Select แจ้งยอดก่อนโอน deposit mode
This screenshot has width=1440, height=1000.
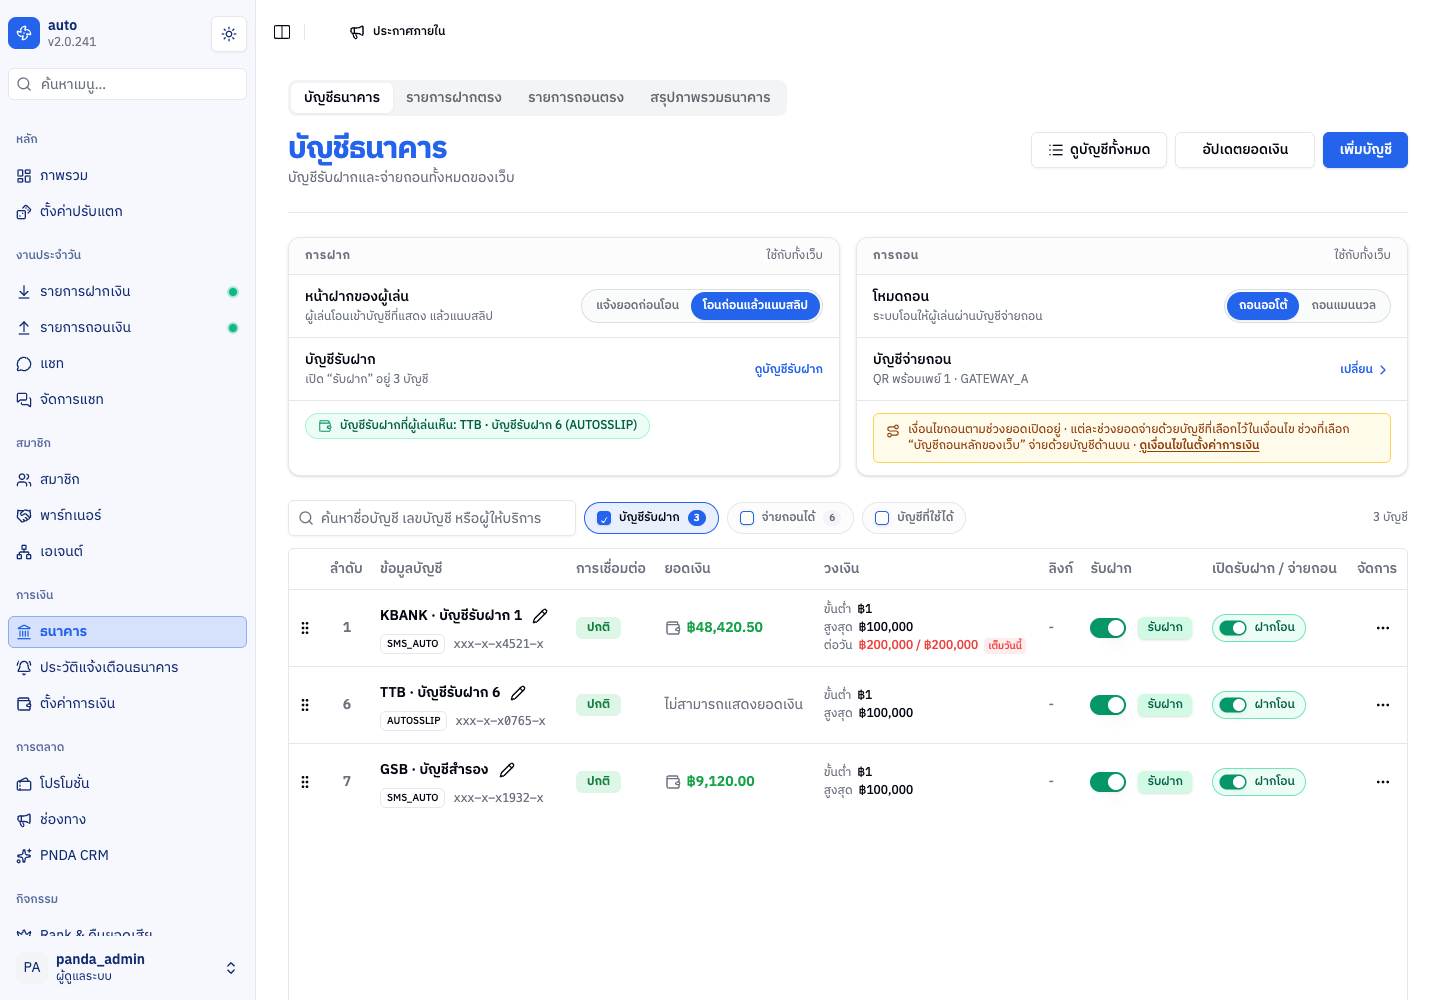(637, 306)
